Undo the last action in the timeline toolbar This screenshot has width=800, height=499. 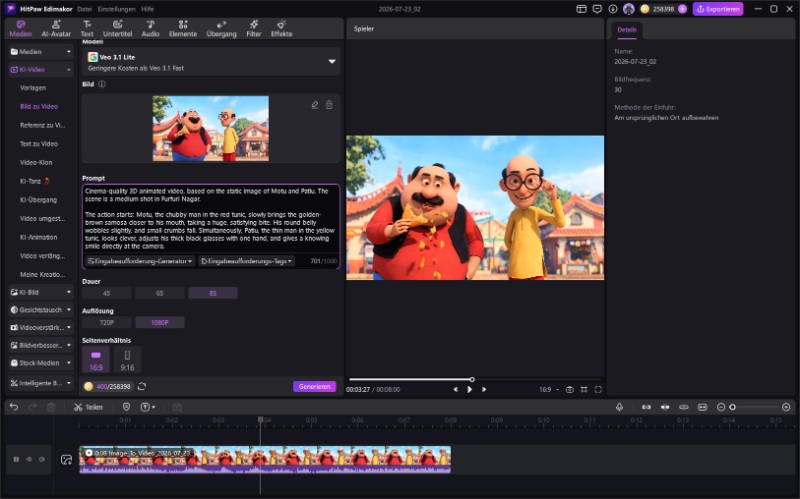[14, 407]
